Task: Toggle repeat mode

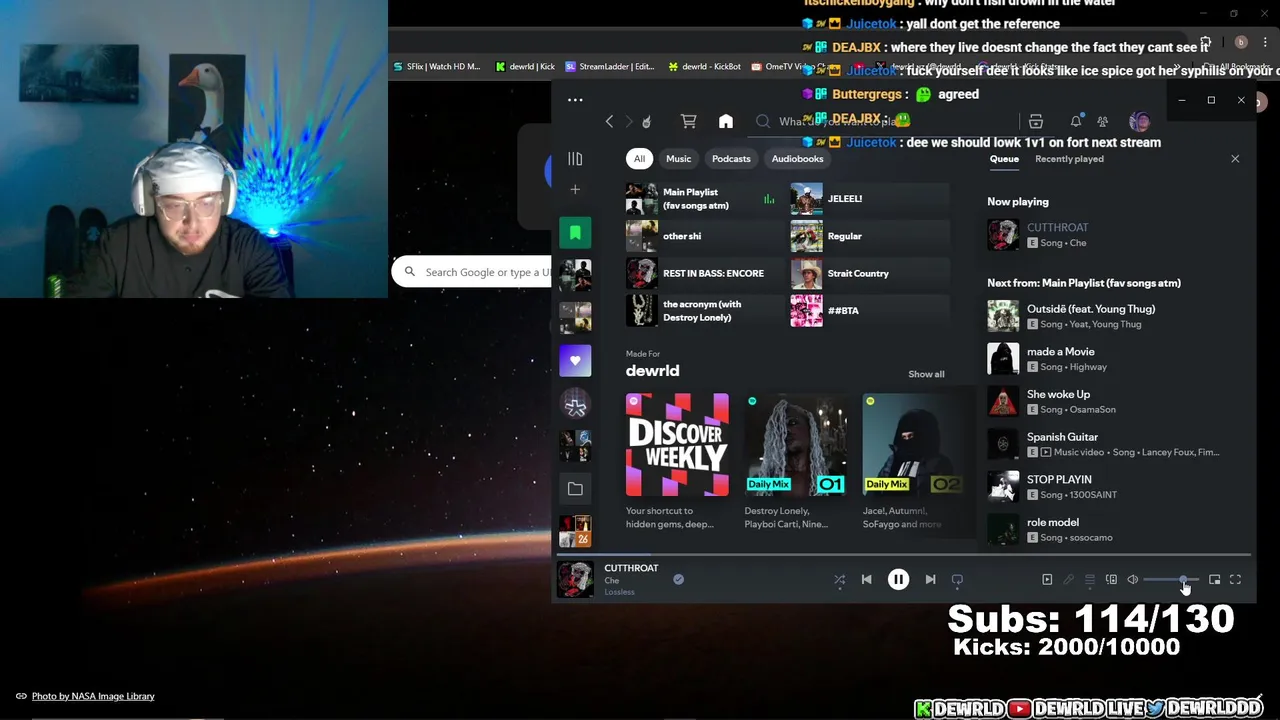Action: (x=957, y=579)
